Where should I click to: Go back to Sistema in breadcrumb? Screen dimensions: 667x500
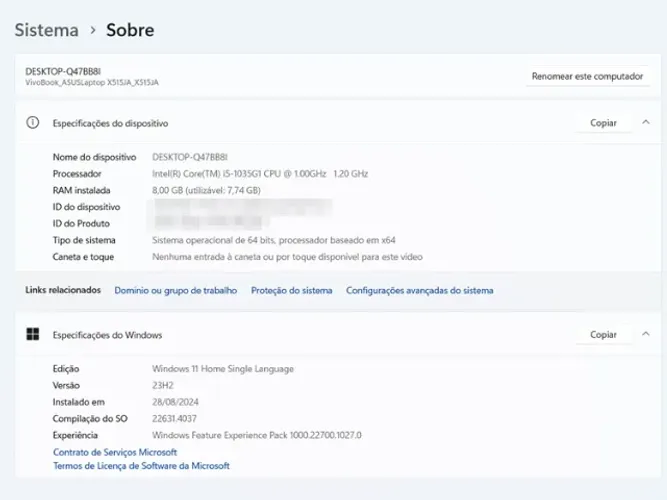pos(47,30)
